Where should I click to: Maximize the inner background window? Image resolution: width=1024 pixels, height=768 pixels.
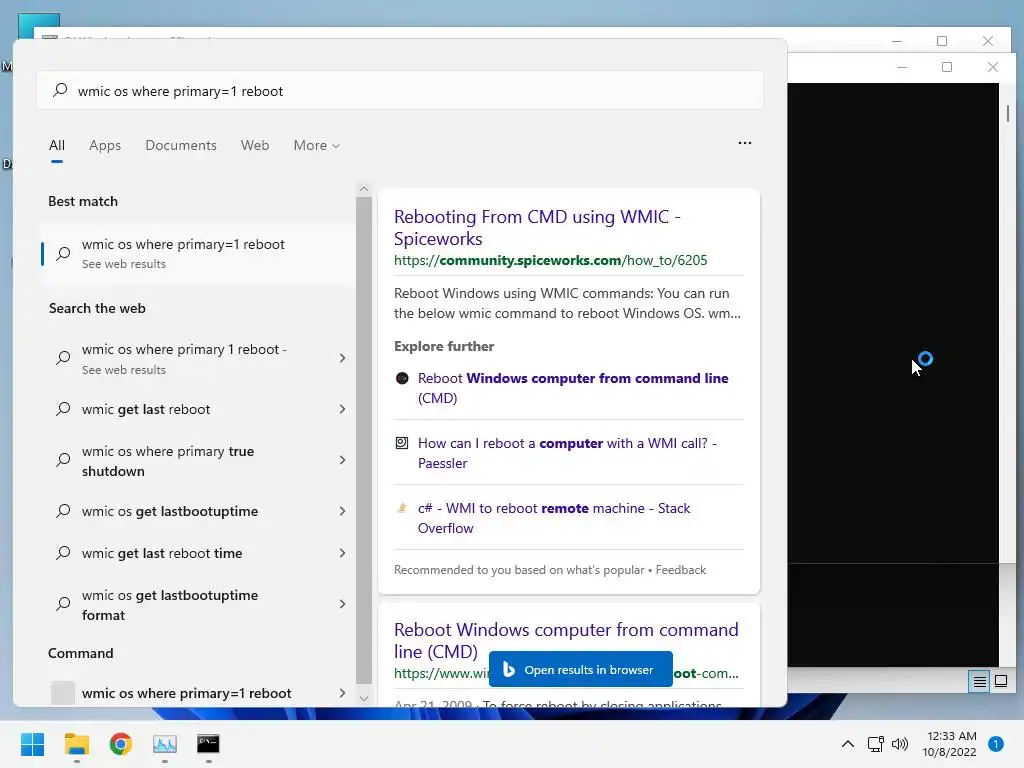947,67
